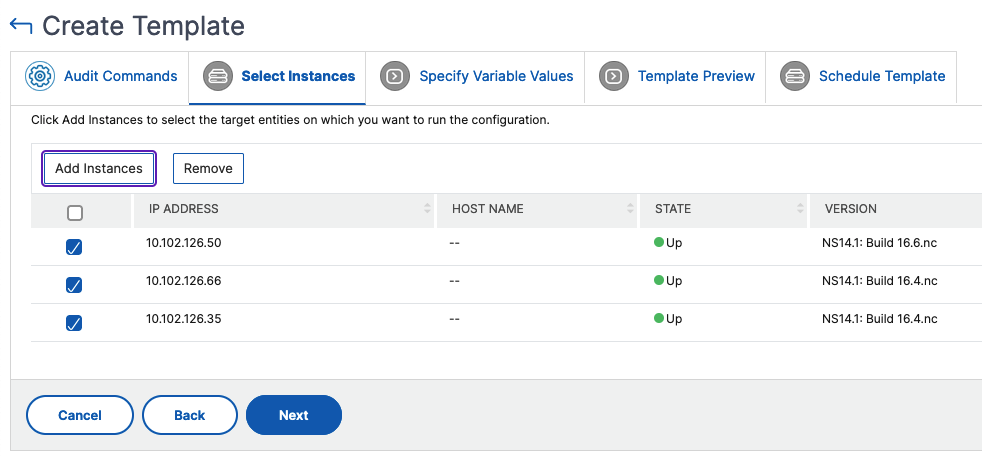
Task: Click the 'Click Add Instances to select' instruction text
Action: tap(290, 120)
